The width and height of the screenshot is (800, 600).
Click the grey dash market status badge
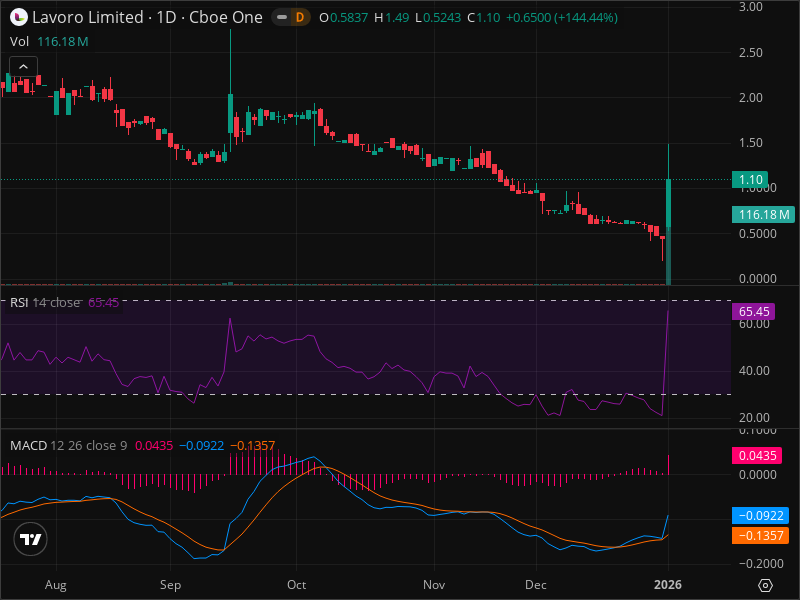click(282, 18)
